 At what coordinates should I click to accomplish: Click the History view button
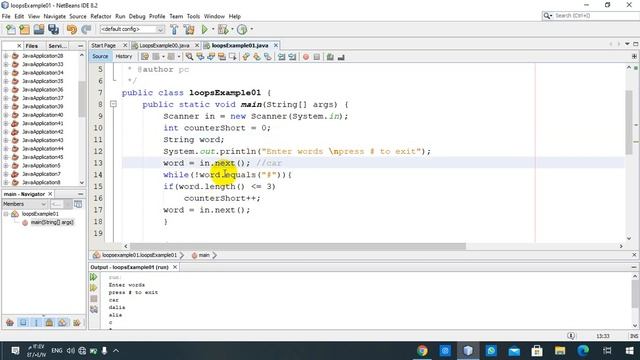[124, 56]
